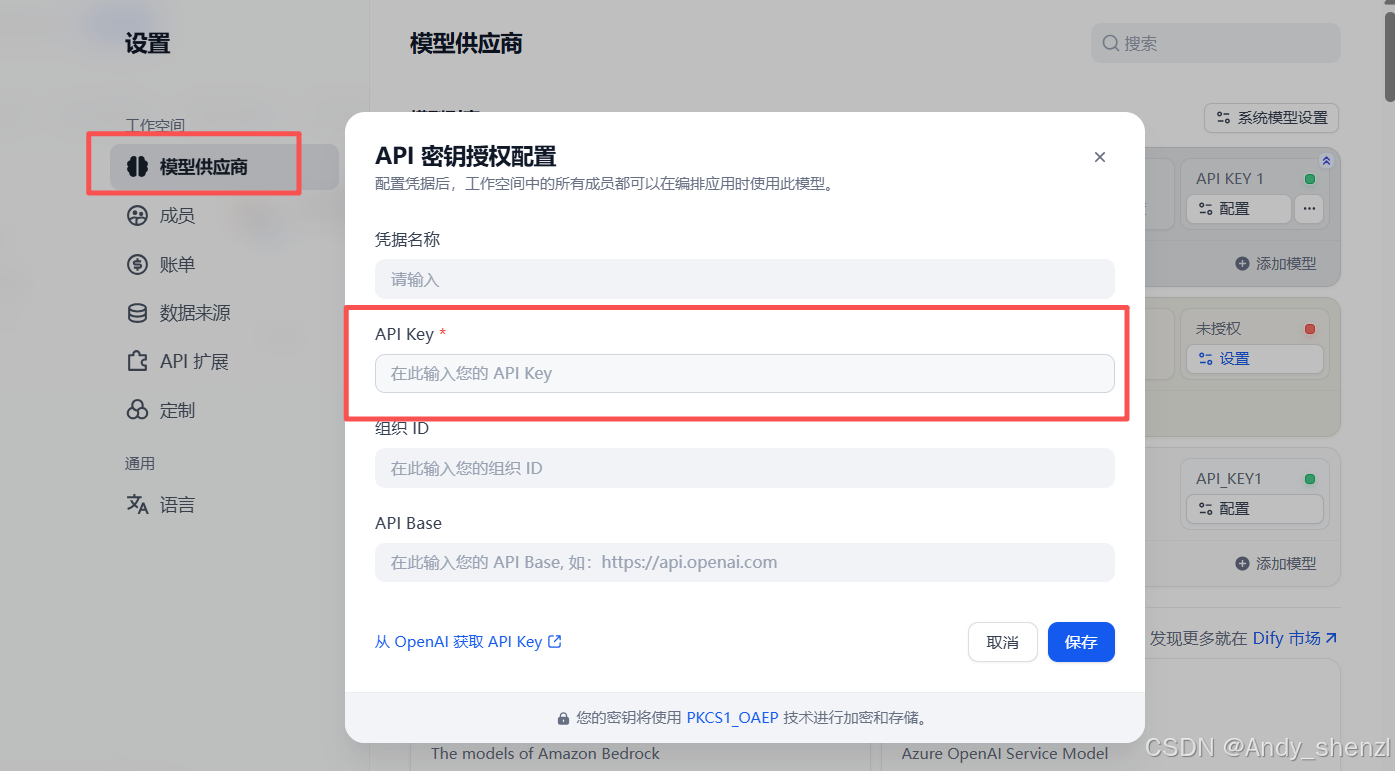The width and height of the screenshot is (1395, 771).
Task: Click the 保存 button
Action: click(x=1081, y=642)
